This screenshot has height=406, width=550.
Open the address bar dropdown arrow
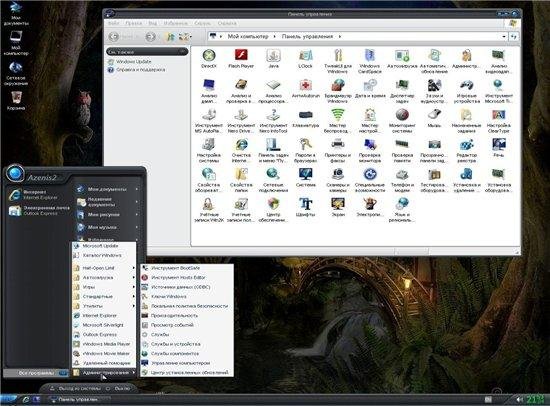(504, 36)
